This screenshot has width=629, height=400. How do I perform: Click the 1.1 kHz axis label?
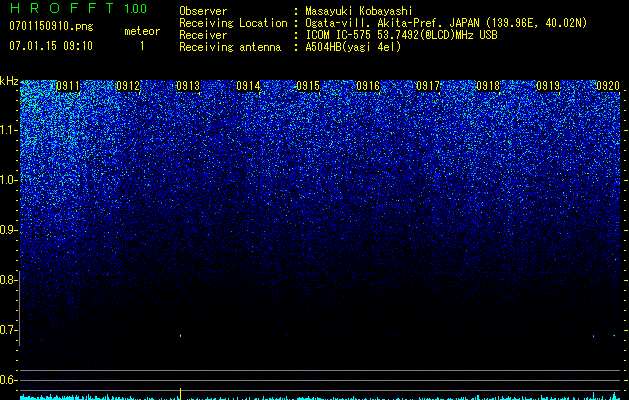(x=8, y=130)
